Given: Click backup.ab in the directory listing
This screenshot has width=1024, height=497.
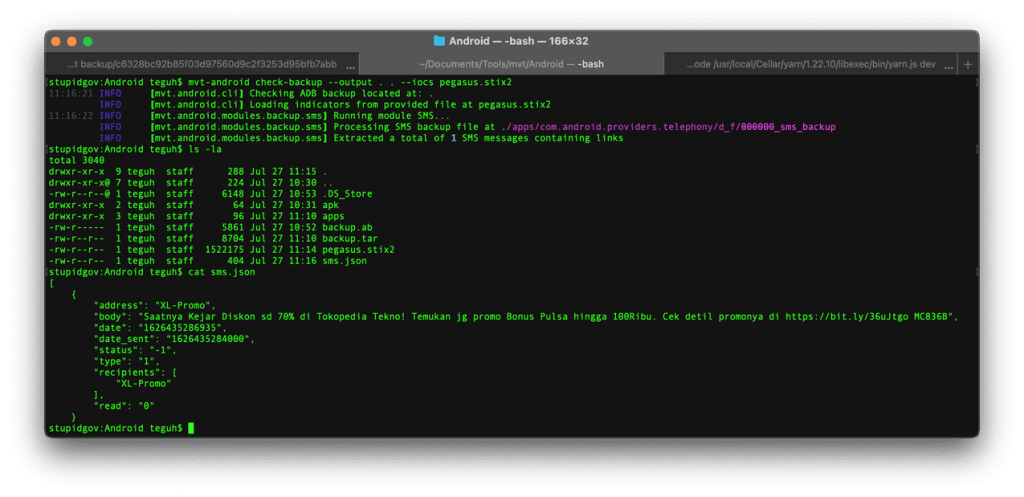Looking at the screenshot, I should coord(347,227).
